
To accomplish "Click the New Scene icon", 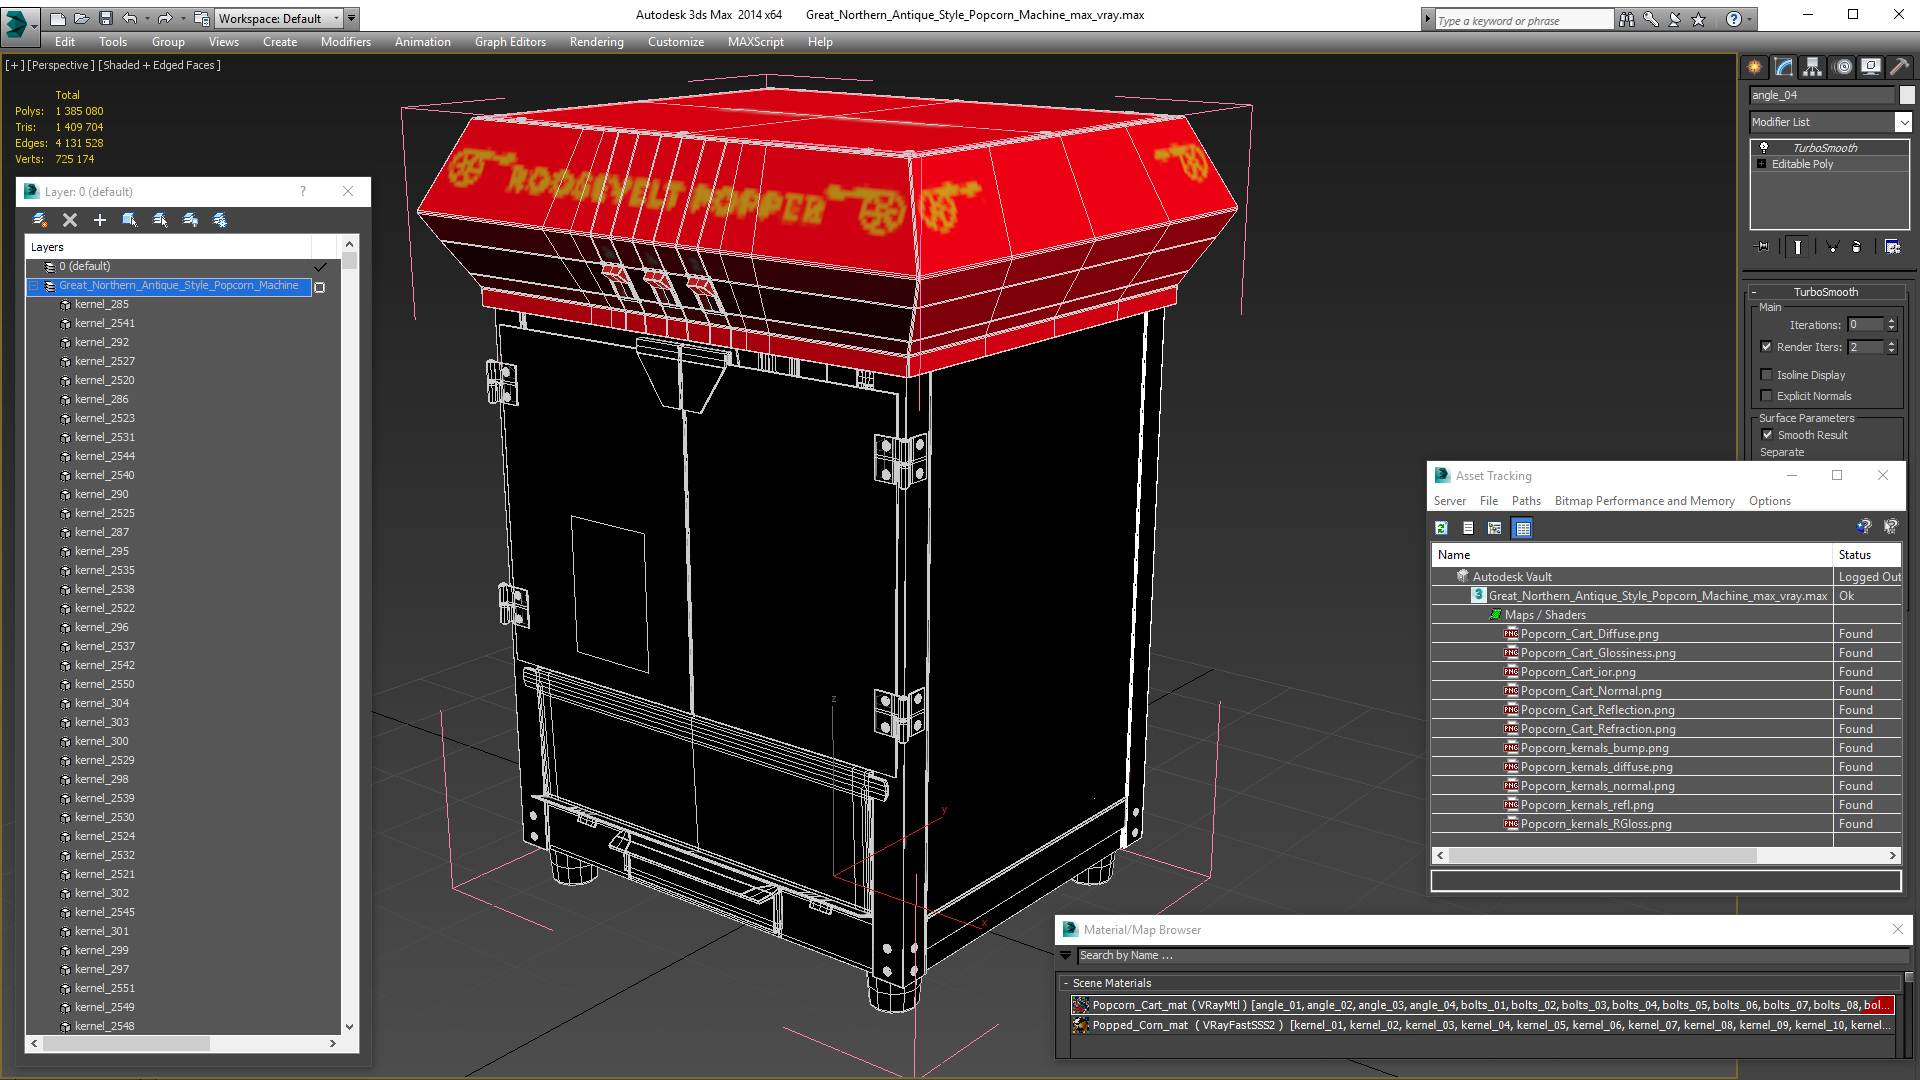I will click(58, 18).
